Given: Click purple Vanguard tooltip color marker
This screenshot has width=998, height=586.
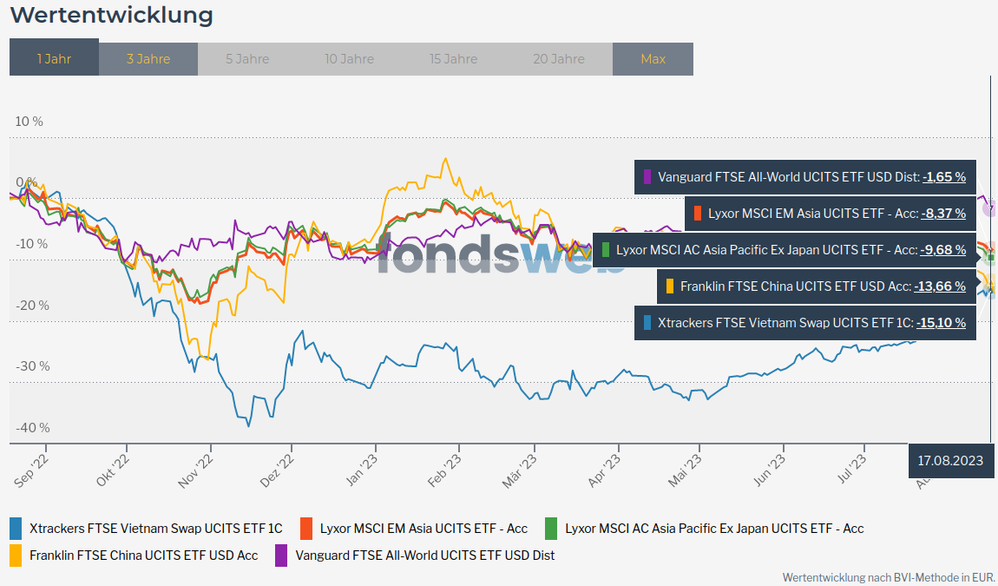Looking at the screenshot, I should click(648, 177).
